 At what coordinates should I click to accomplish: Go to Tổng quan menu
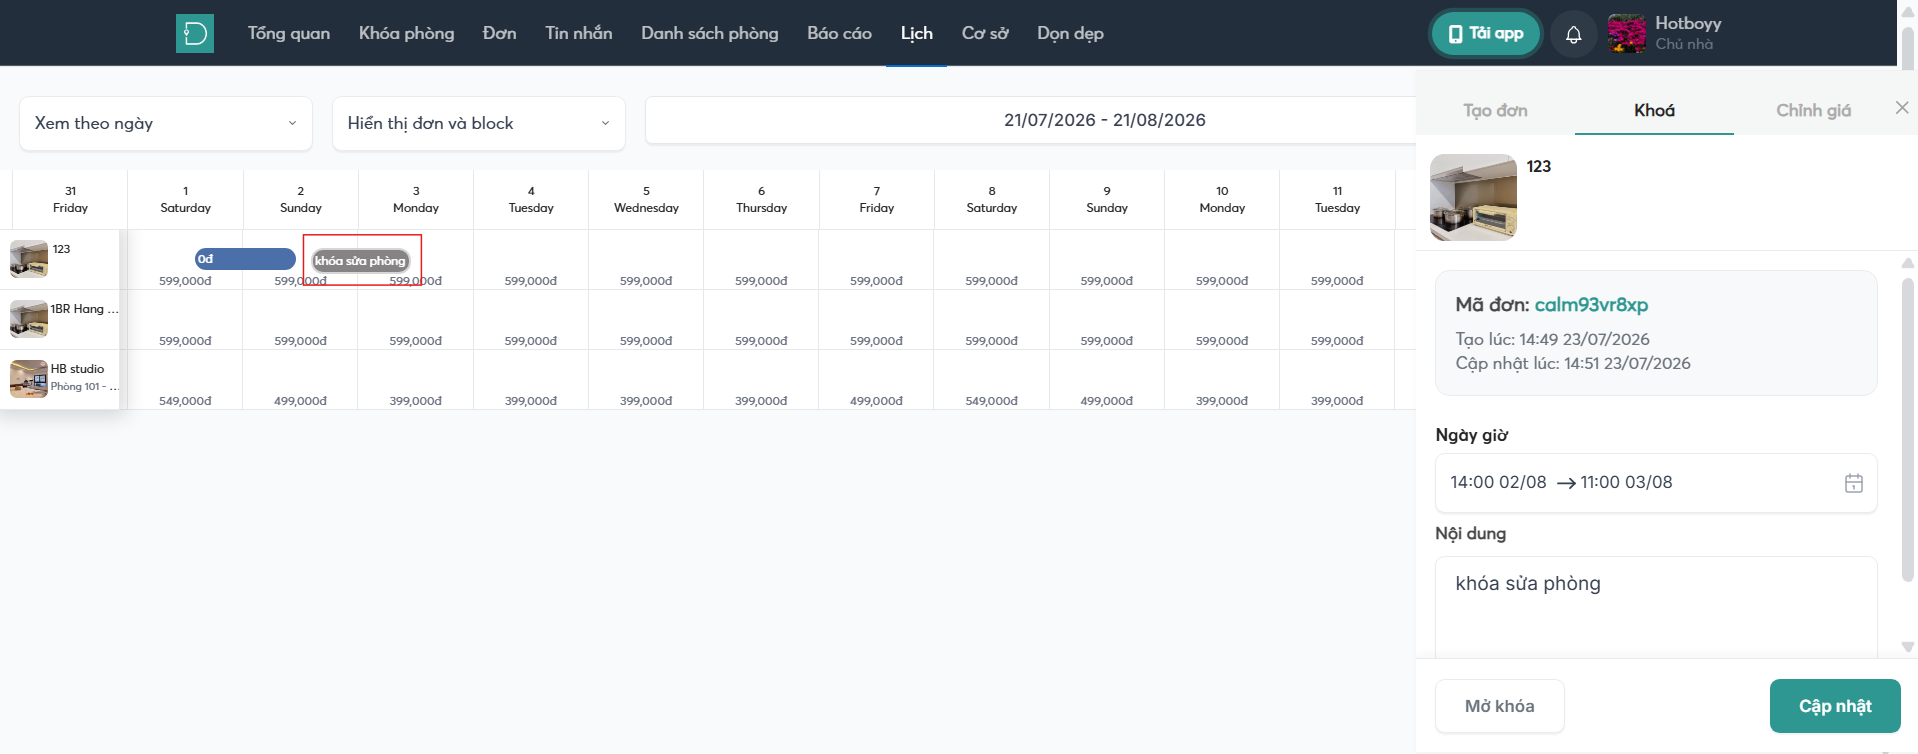289,33
